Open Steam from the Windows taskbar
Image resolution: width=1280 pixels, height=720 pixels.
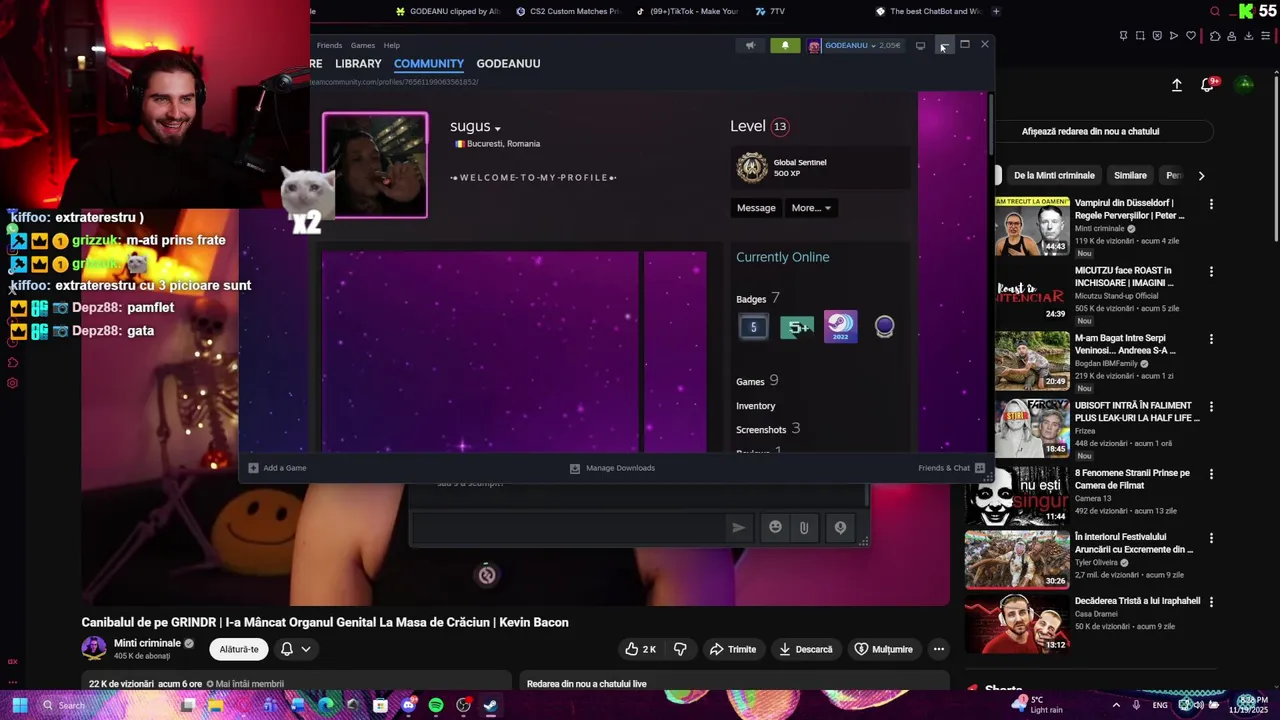pos(490,705)
